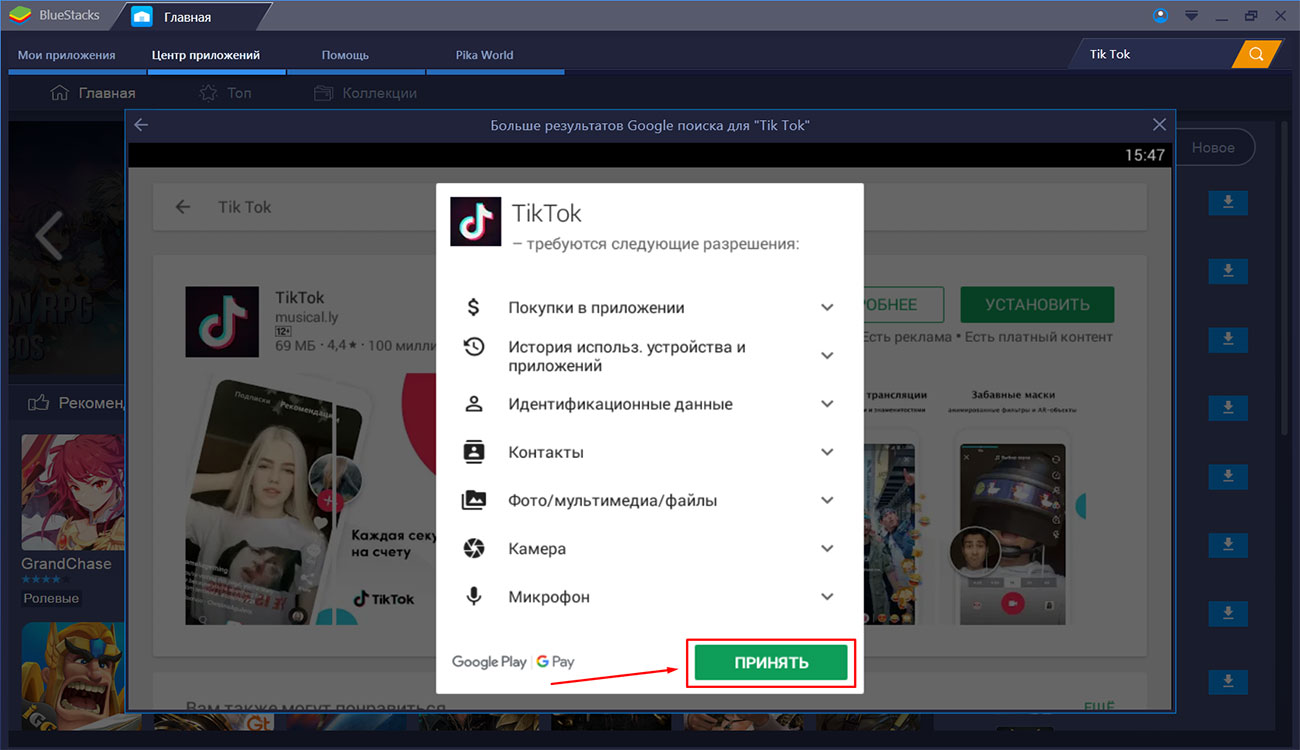Click the TikTok icon in permissions dialog
1300x750 pixels.
pos(475,222)
